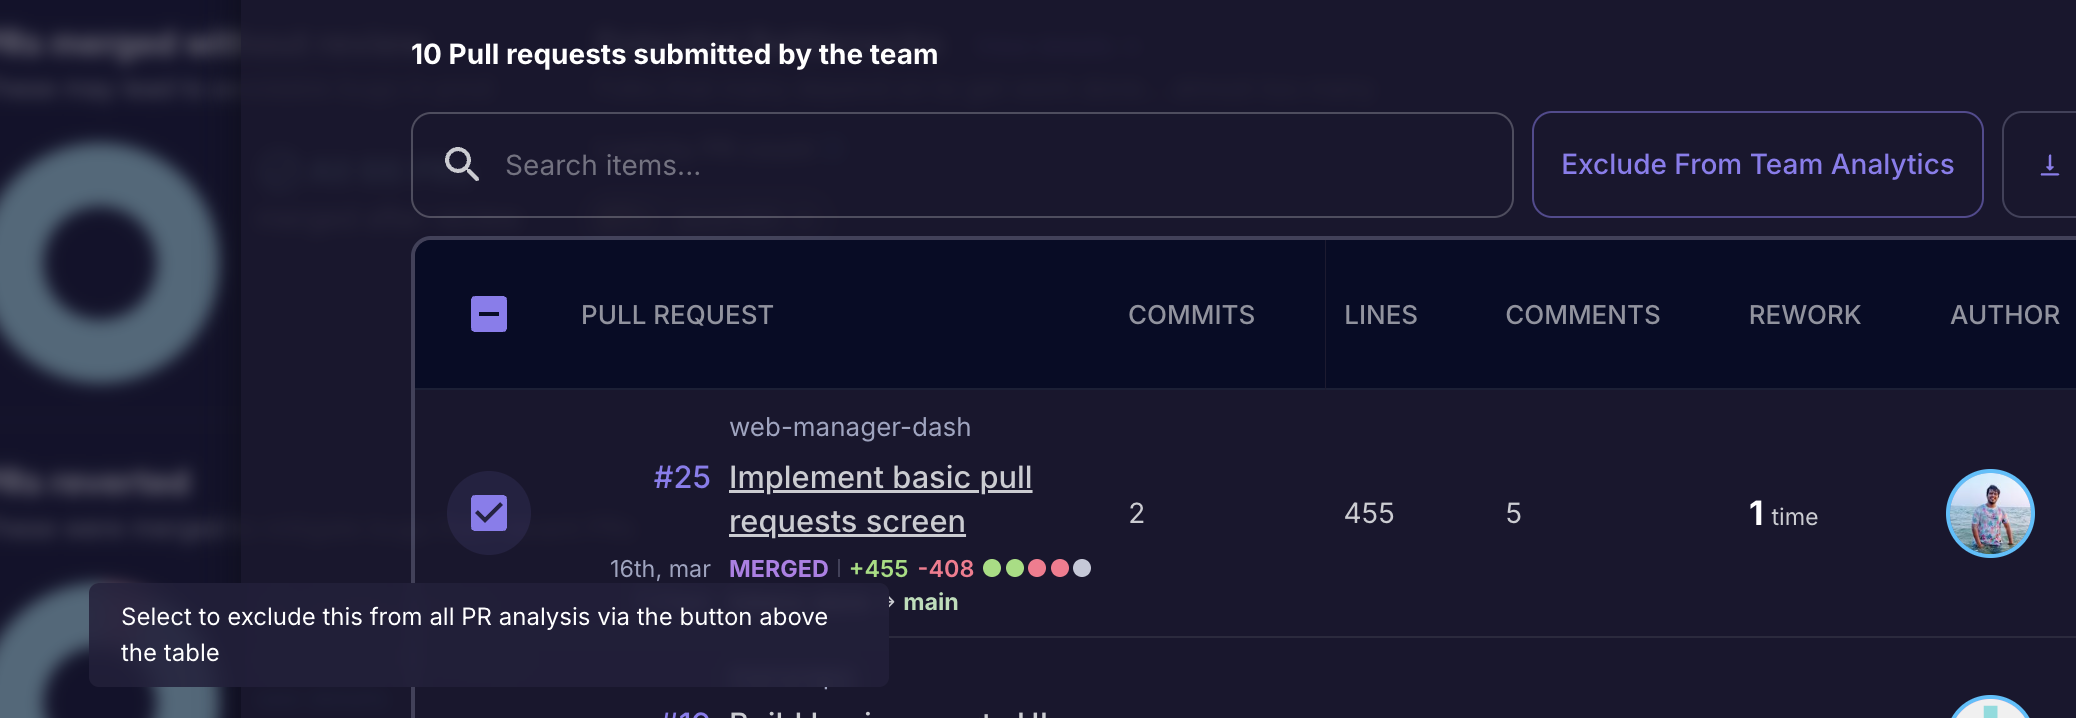2076x718 pixels.
Task: Sort by the LINES column header
Action: (1380, 315)
